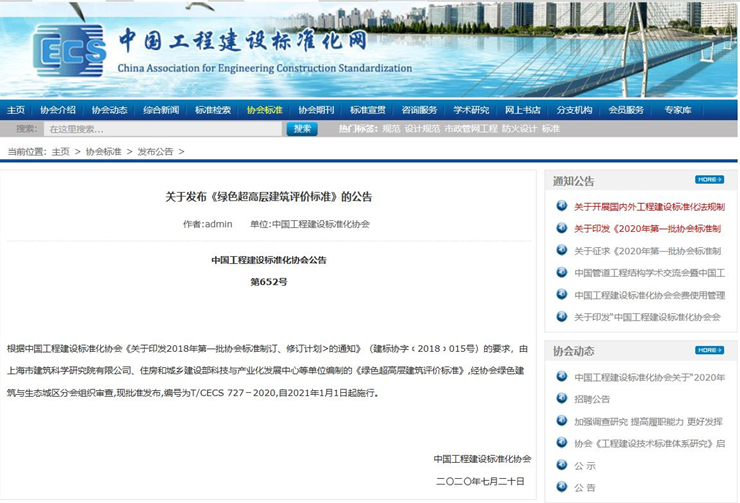This screenshot has width=740, height=503.
Task: Click the search input field 在这里搜索
Action: (x=162, y=129)
